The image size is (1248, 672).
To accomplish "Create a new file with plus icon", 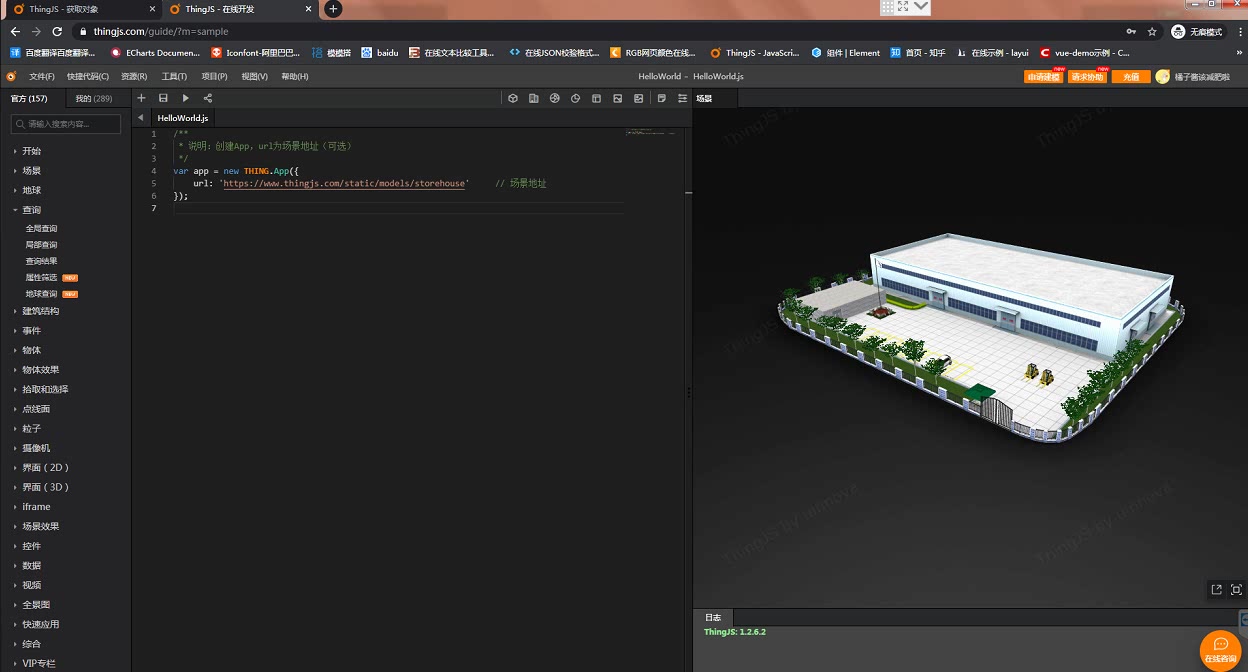I will click(x=141, y=98).
